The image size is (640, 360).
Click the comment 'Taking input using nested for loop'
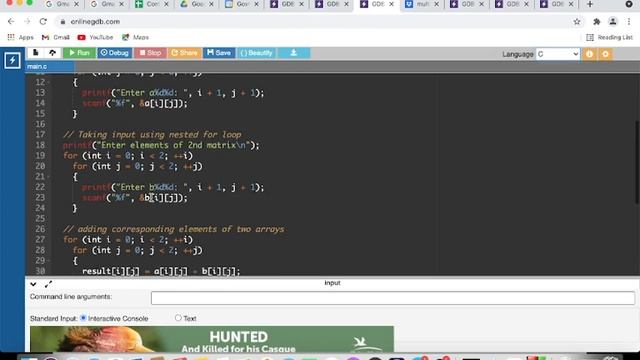pyautogui.click(x=152, y=135)
